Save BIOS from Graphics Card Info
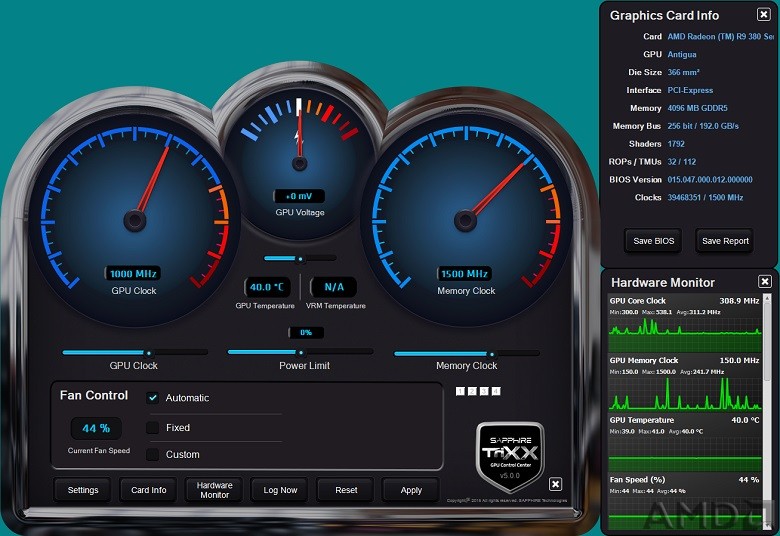 653,241
